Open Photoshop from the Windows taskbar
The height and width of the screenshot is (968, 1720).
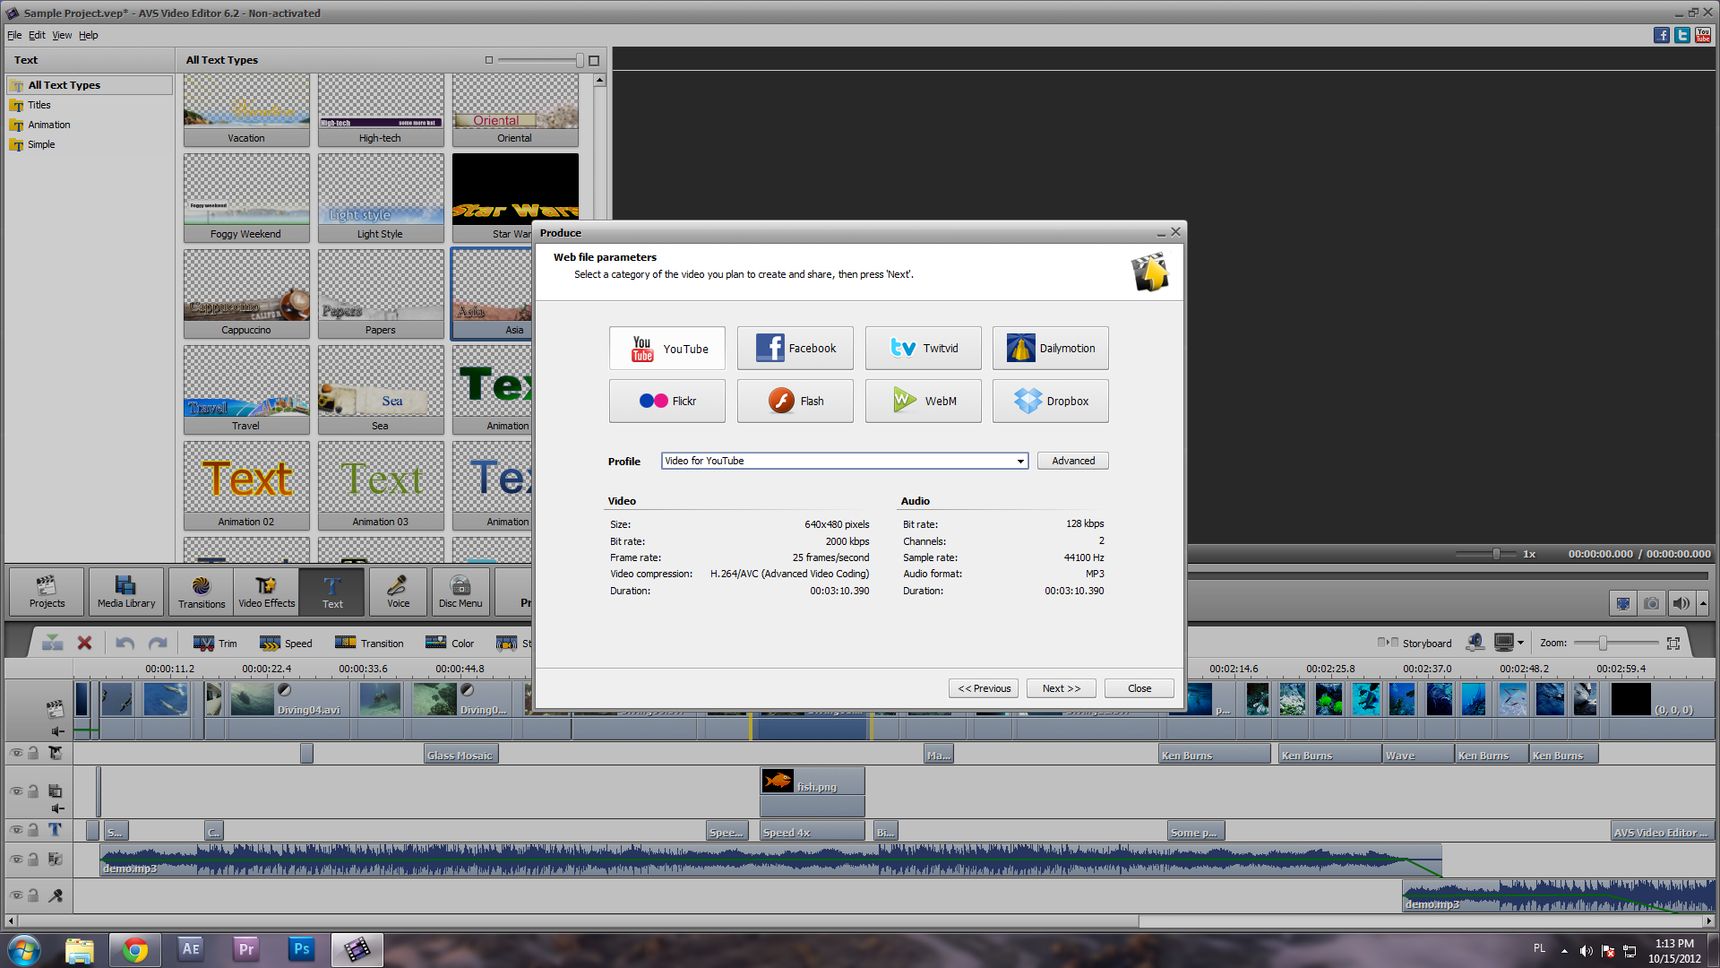[300, 949]
